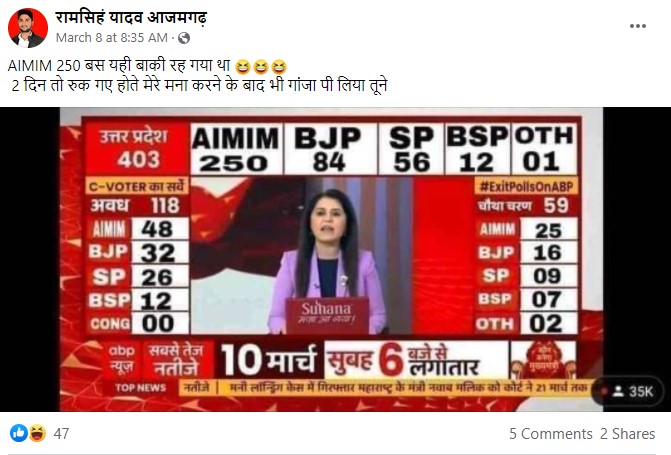Click the C-VOTER survey label
This screenshot has width=671, height=455.
[137, 187]
